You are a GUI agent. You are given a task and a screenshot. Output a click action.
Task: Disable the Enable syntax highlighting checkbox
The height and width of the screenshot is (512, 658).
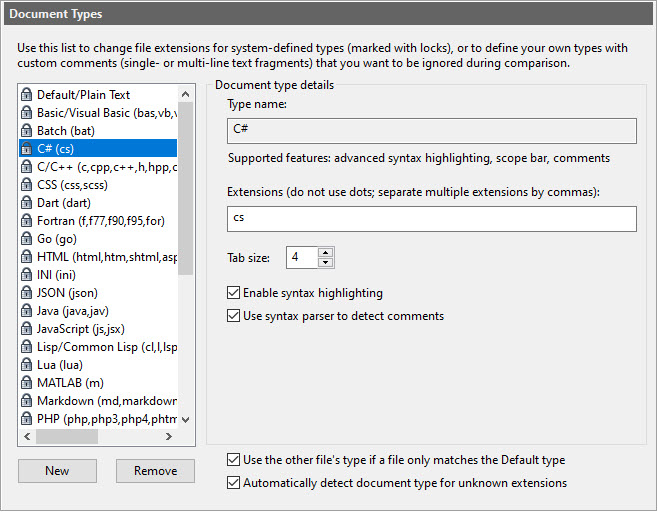point(234,294)
